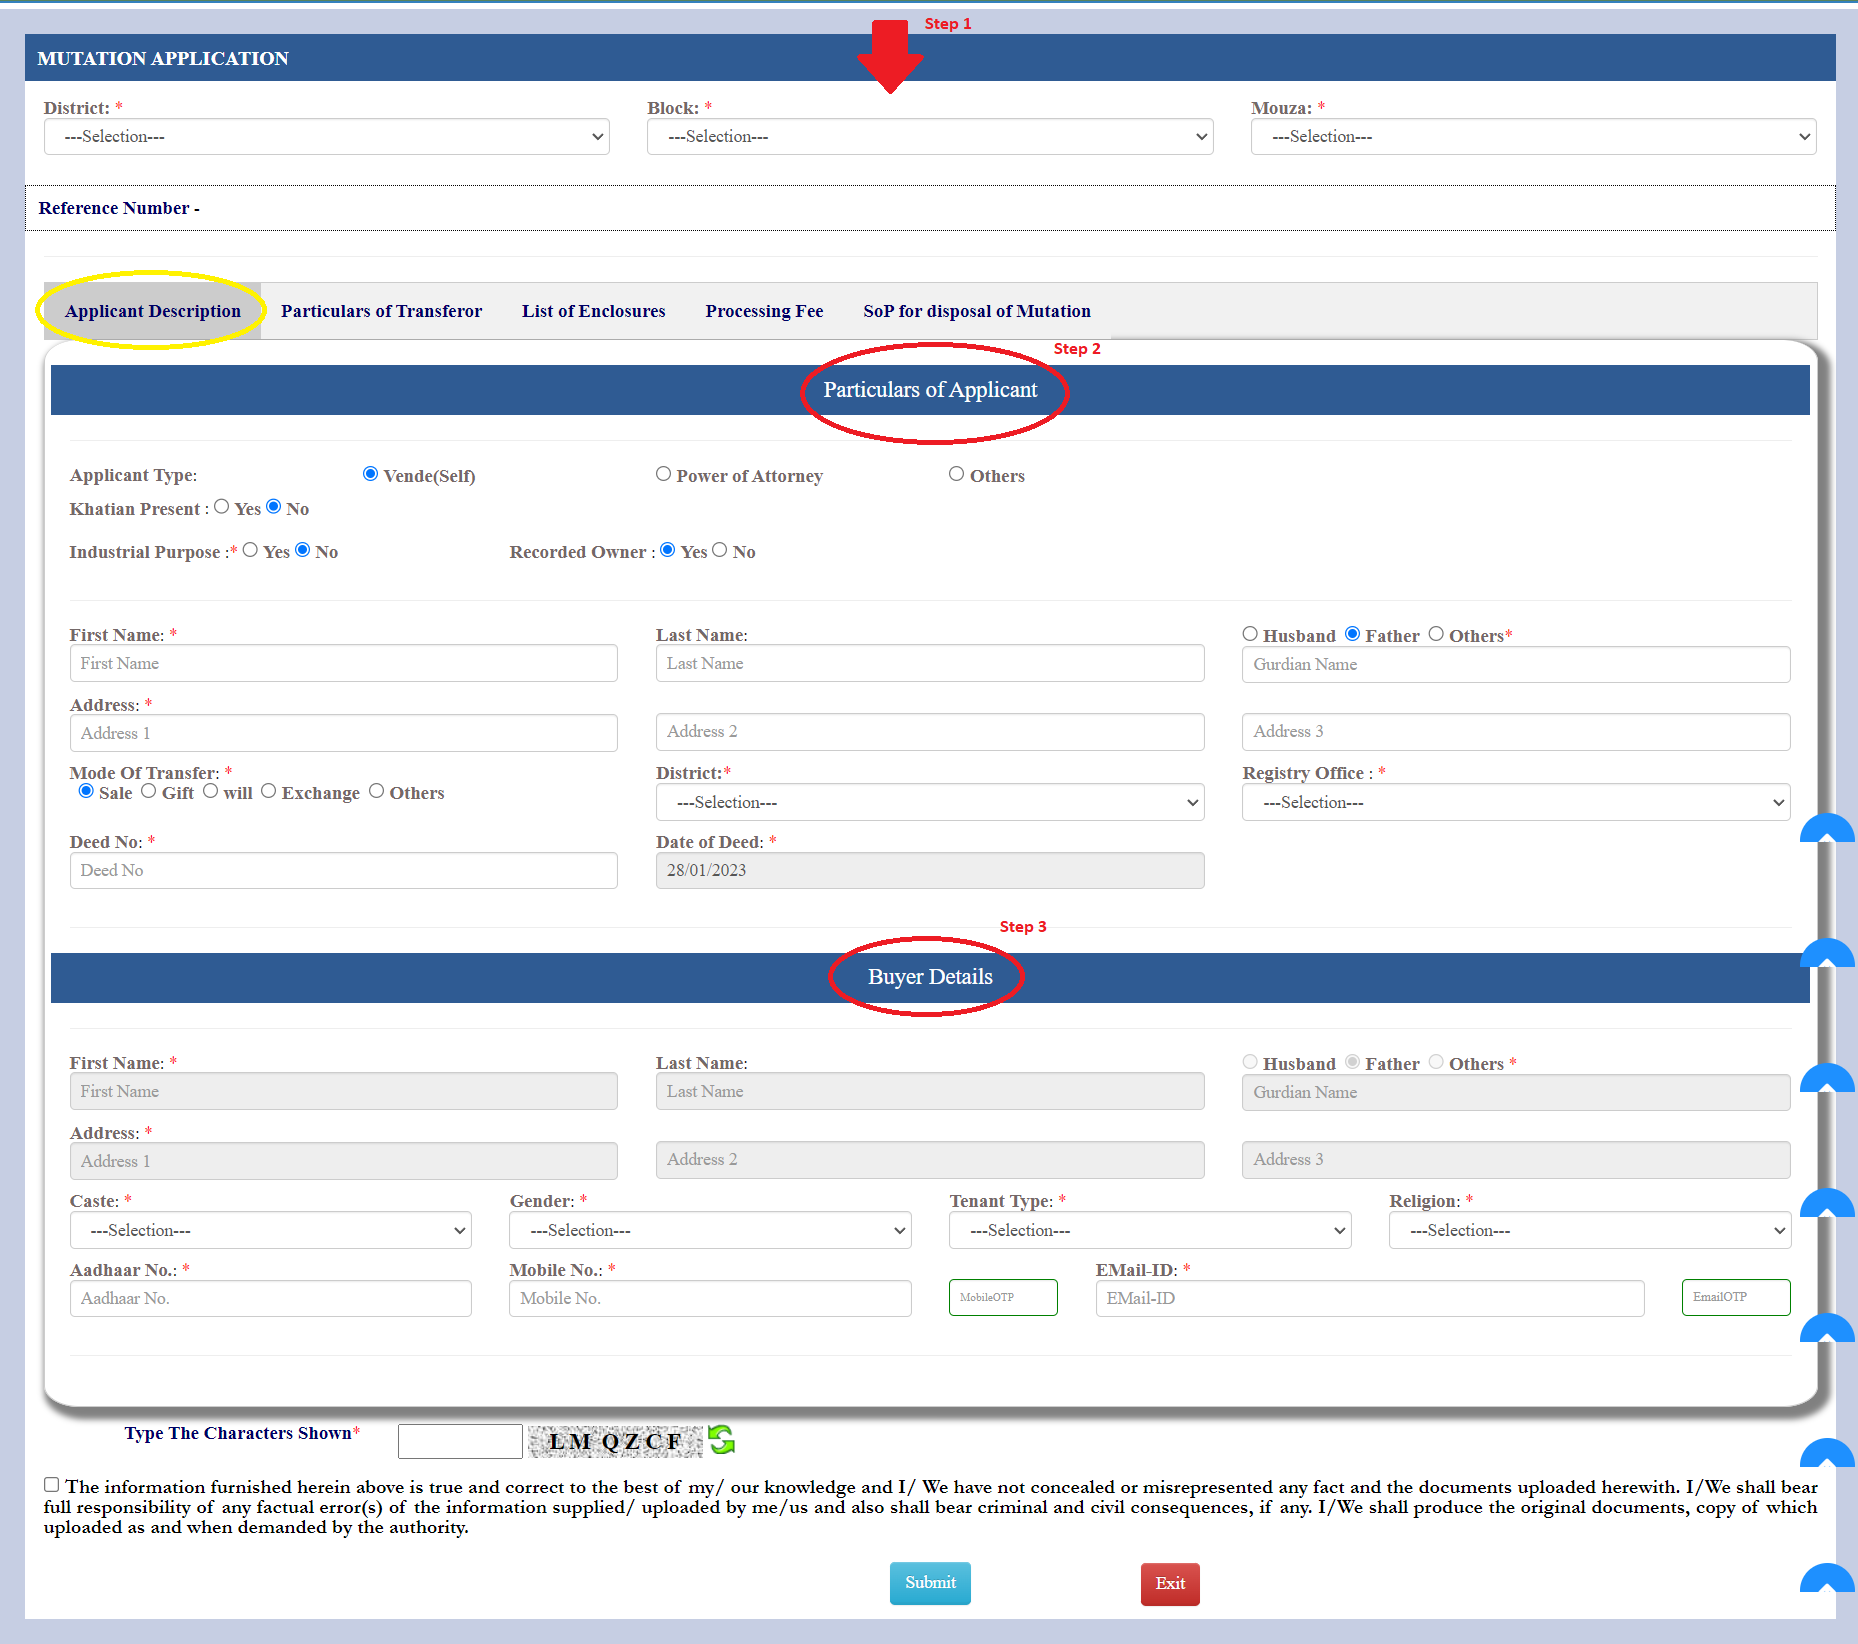The width and height of the screenshot is (1858, 1644).
Task: Expand the Religion selection dropdown
Action: pyautogui.click(x=1589, y=1230)
